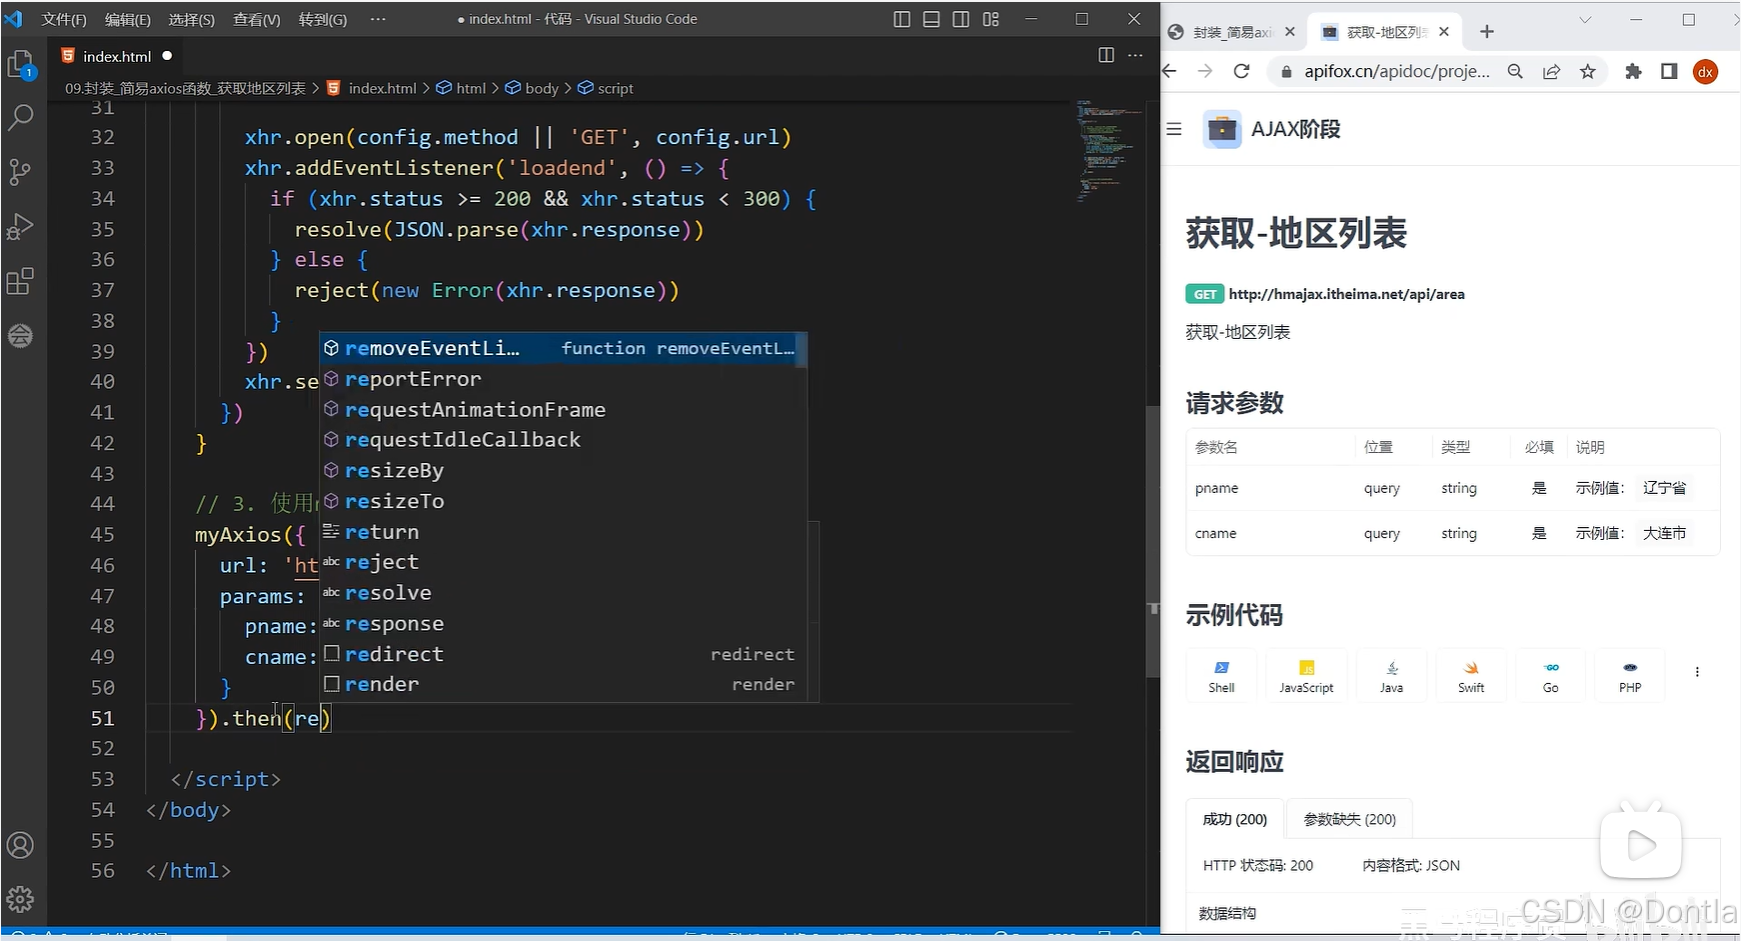Open more code examples menu

(1697, 672)
